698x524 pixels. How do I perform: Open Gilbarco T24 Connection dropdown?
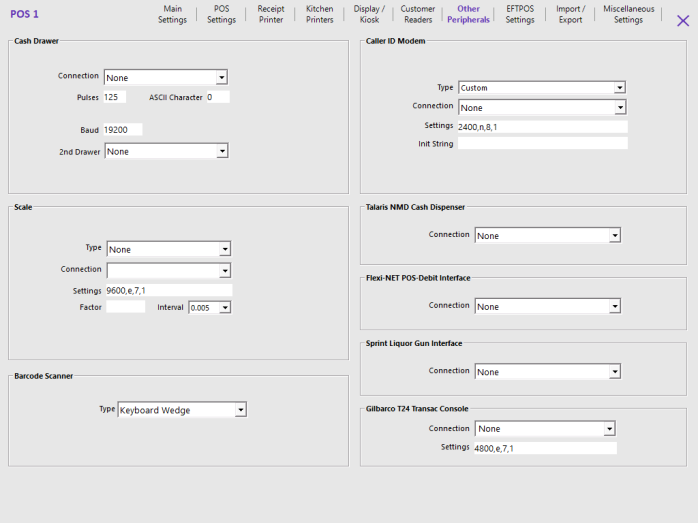tap(545, 429)
